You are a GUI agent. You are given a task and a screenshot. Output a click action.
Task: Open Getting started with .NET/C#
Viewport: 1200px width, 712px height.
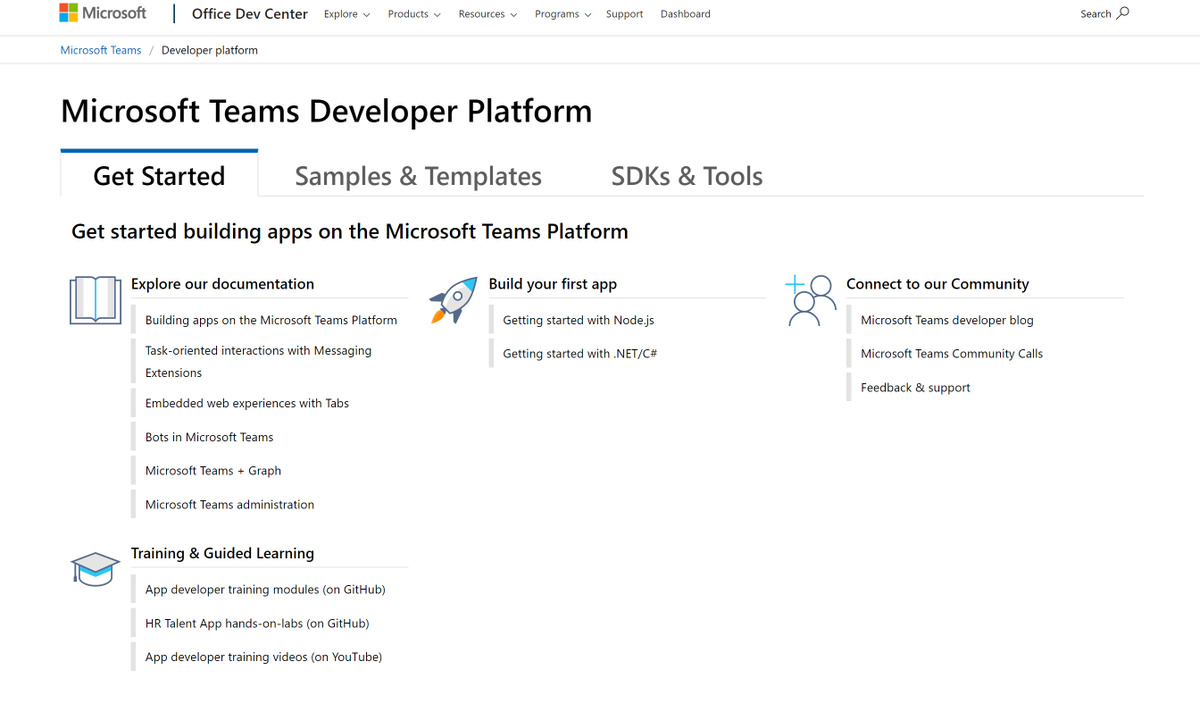580,354
